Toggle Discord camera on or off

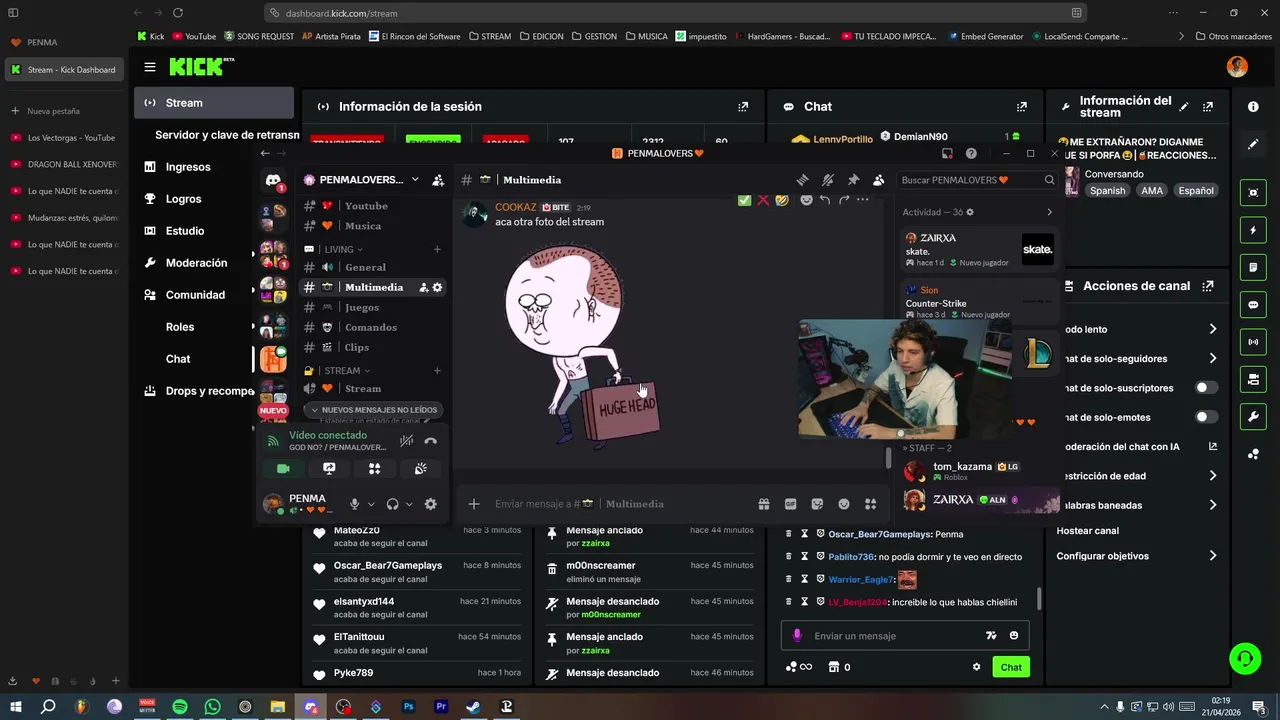click(283, 468)
